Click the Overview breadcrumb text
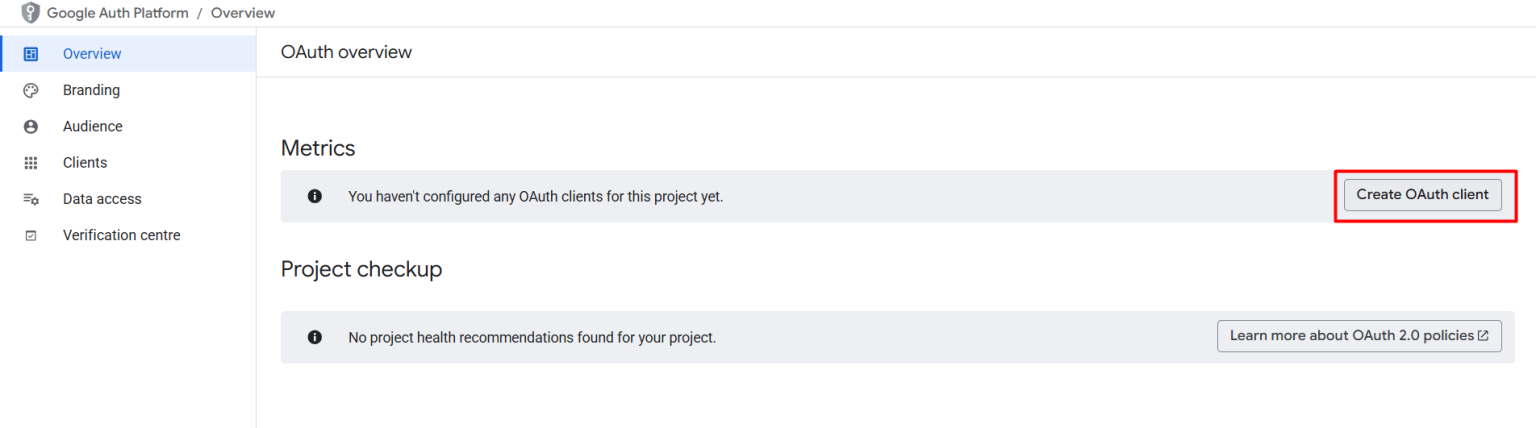 [x=243, y=13]
